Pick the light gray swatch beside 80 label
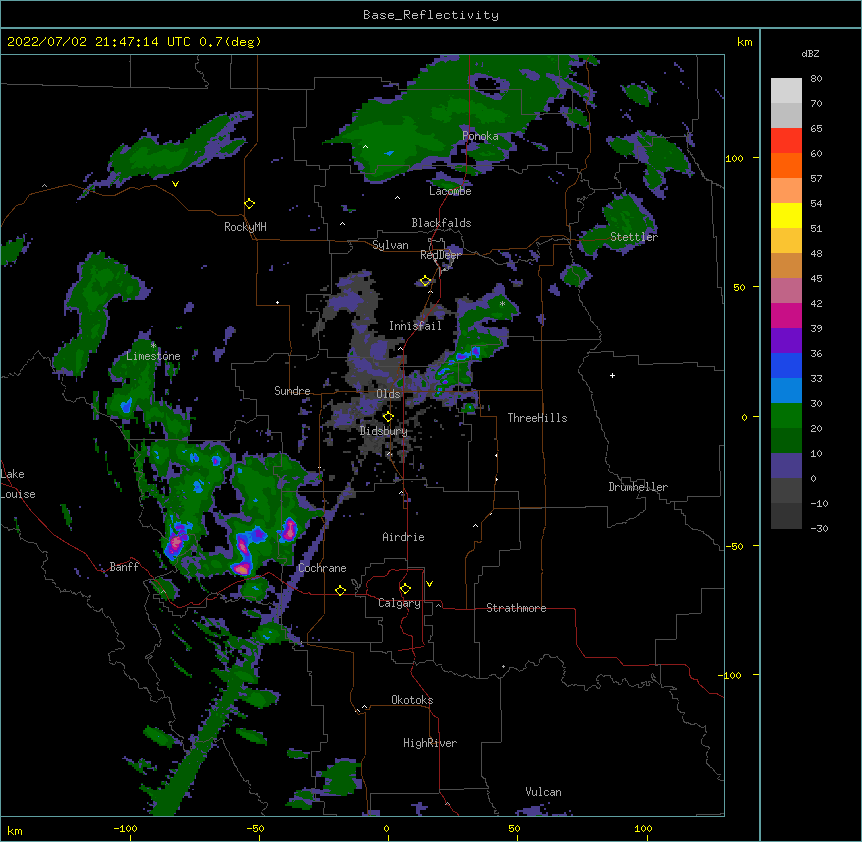Viewport: 862px width, 842px height. 786,90
